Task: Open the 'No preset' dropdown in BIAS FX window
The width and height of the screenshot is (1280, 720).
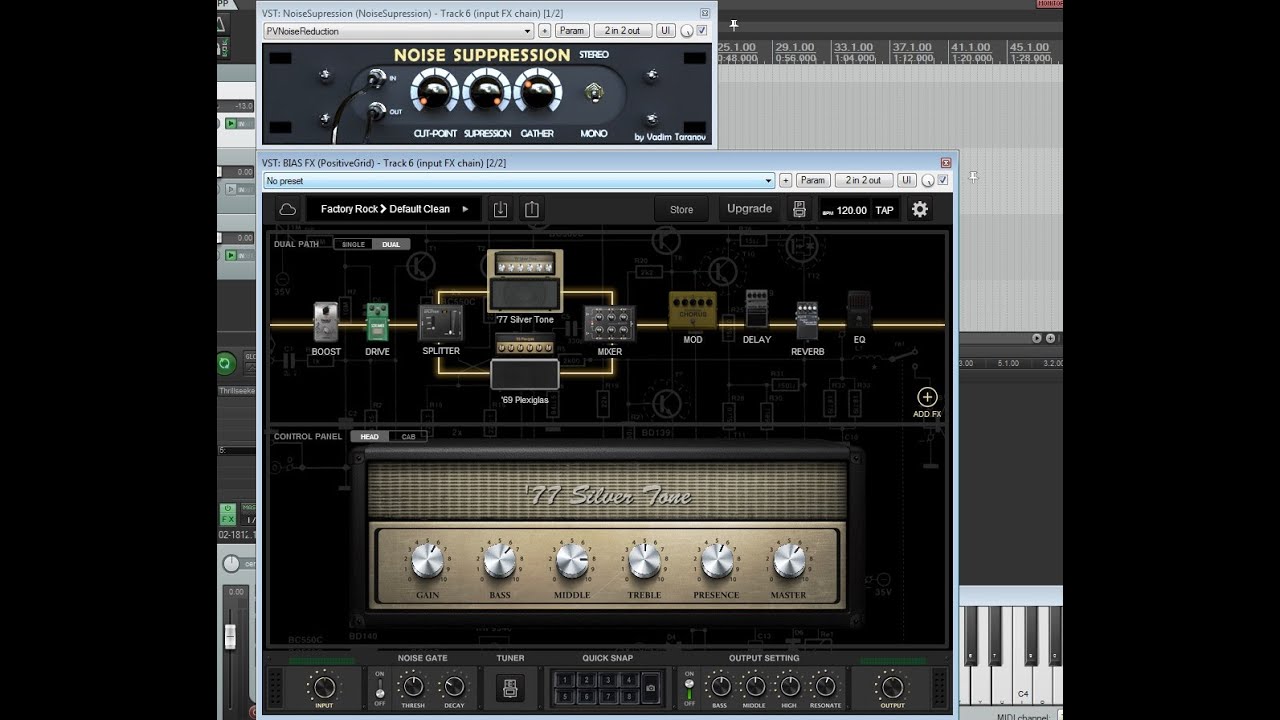Action: point(519,181)
